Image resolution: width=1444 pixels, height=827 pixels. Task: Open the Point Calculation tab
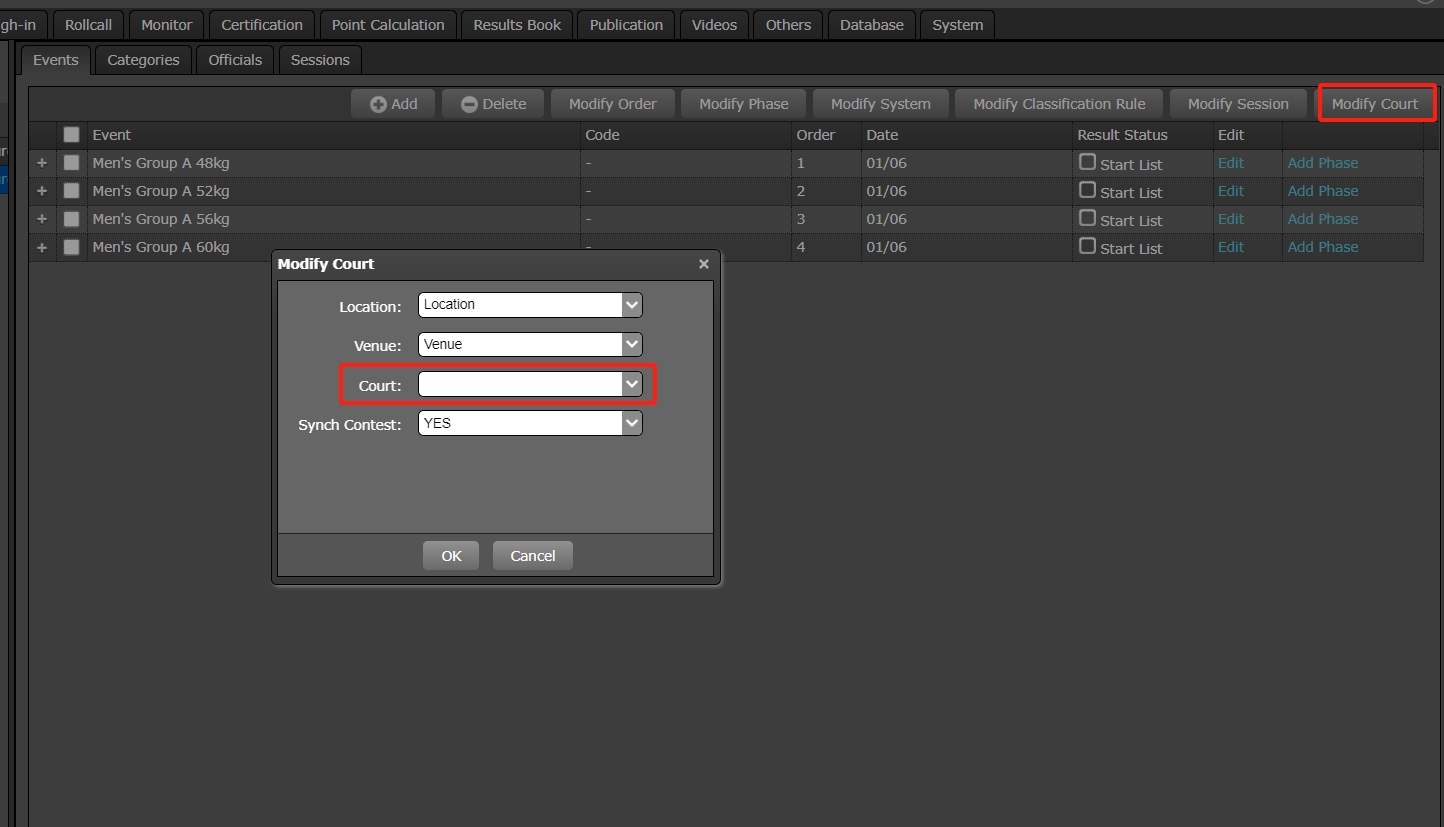click(x=386, y=25)
